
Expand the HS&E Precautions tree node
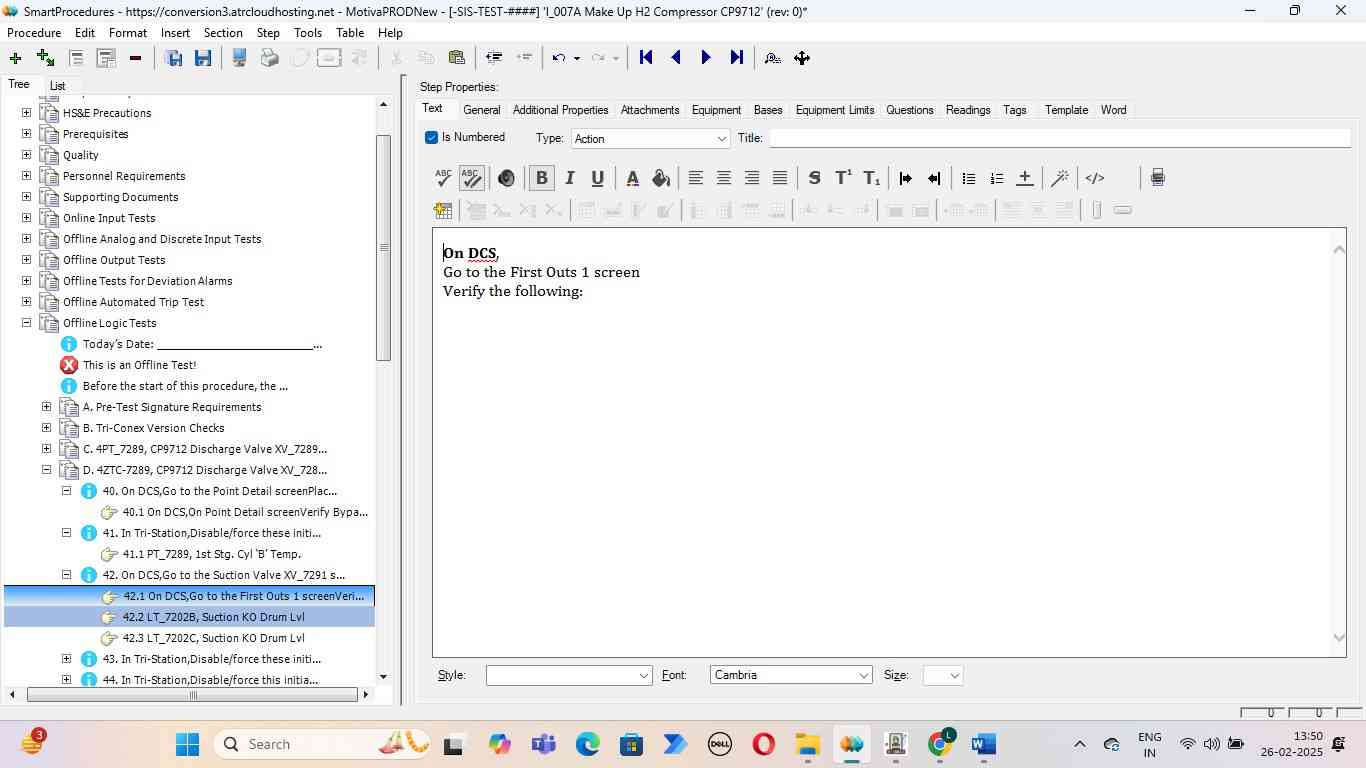(x=26, y=113)
